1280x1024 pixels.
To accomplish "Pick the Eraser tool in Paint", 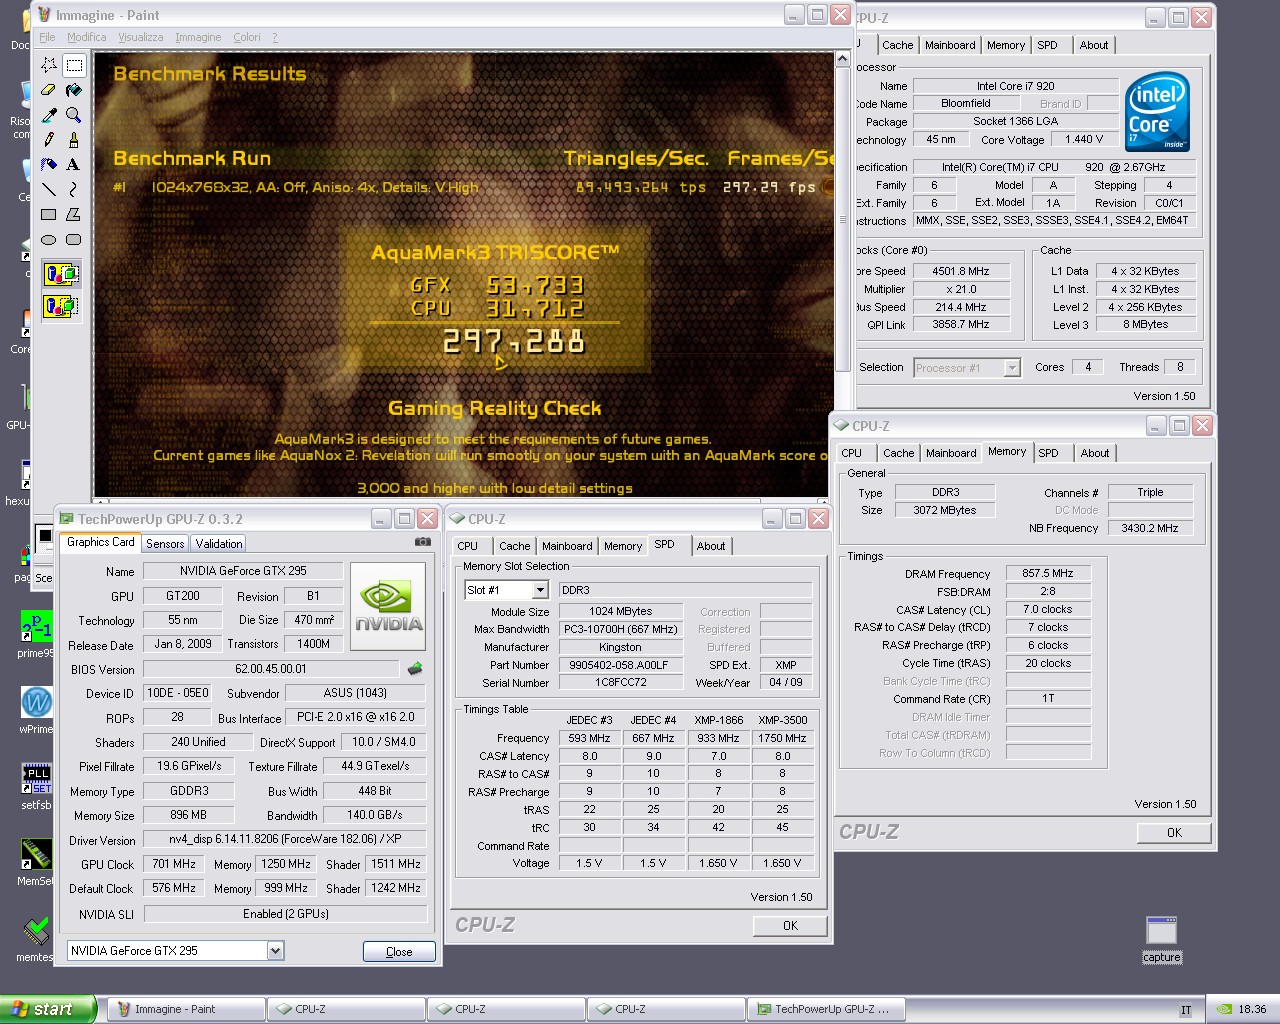I will tap(48, 90).
